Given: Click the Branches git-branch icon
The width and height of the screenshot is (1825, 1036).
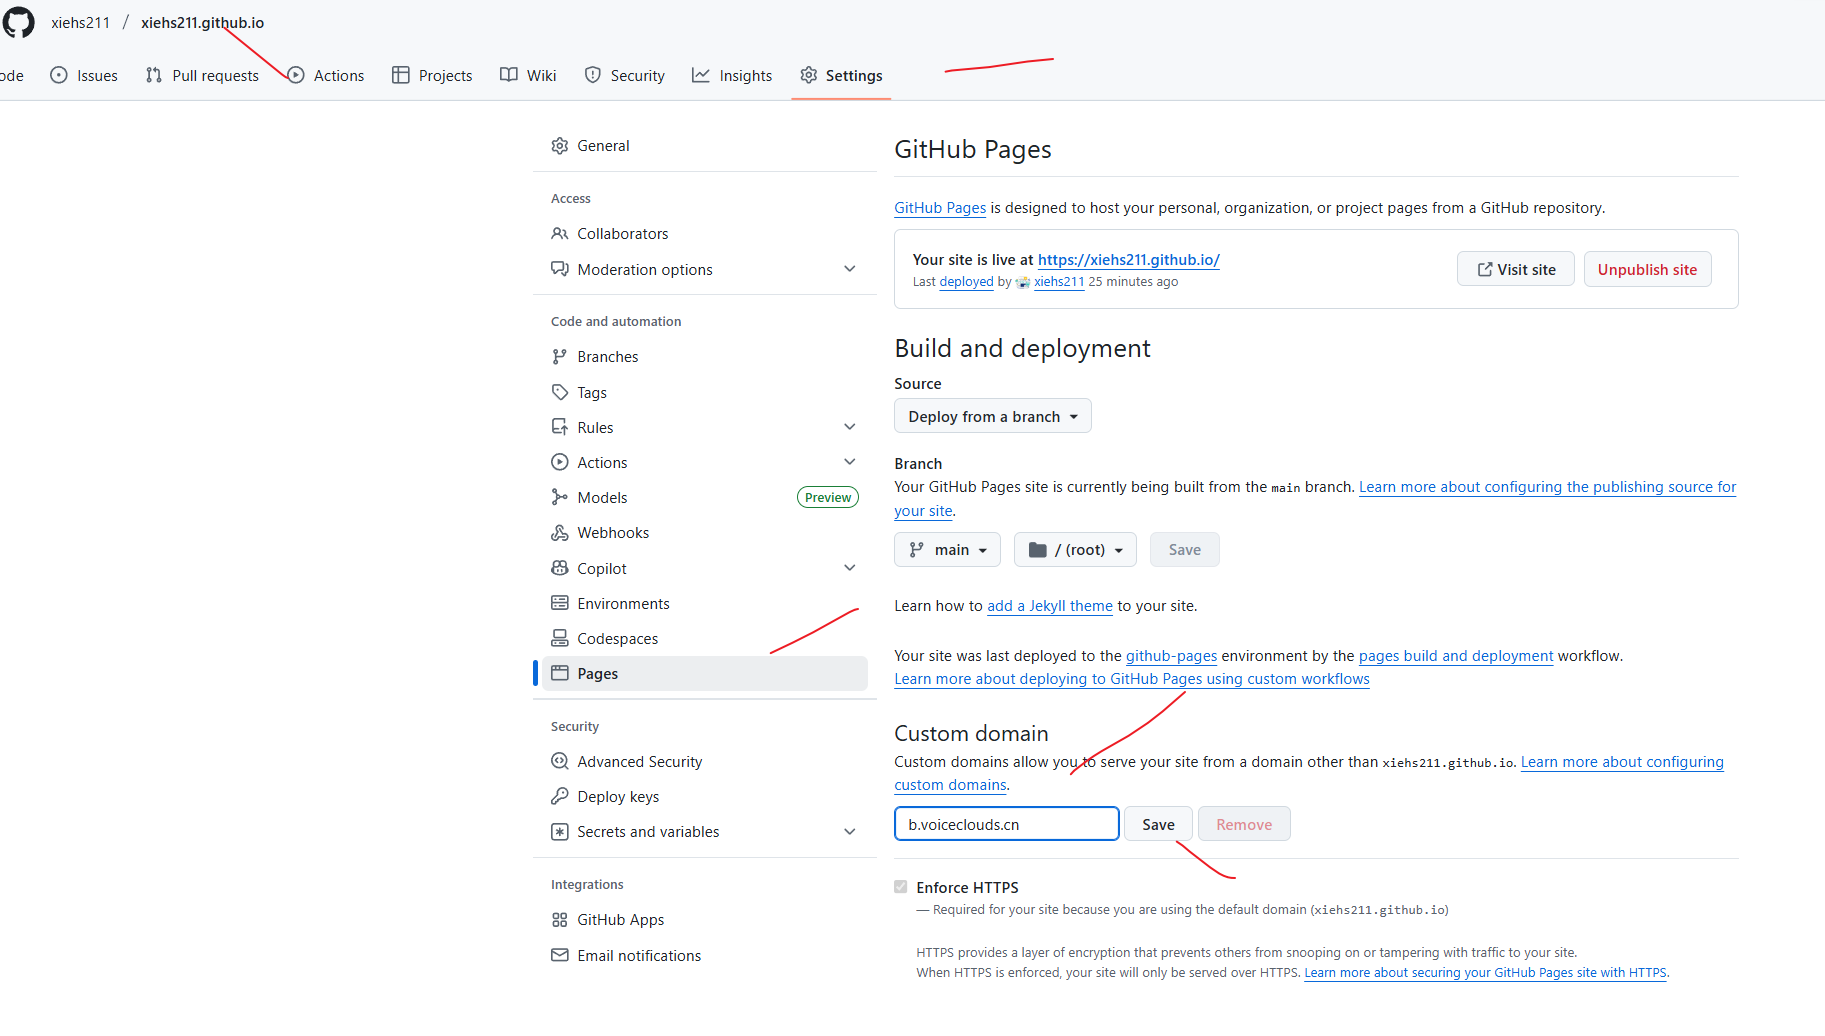Looking at the screenshot, I should [x=560, y=357].
